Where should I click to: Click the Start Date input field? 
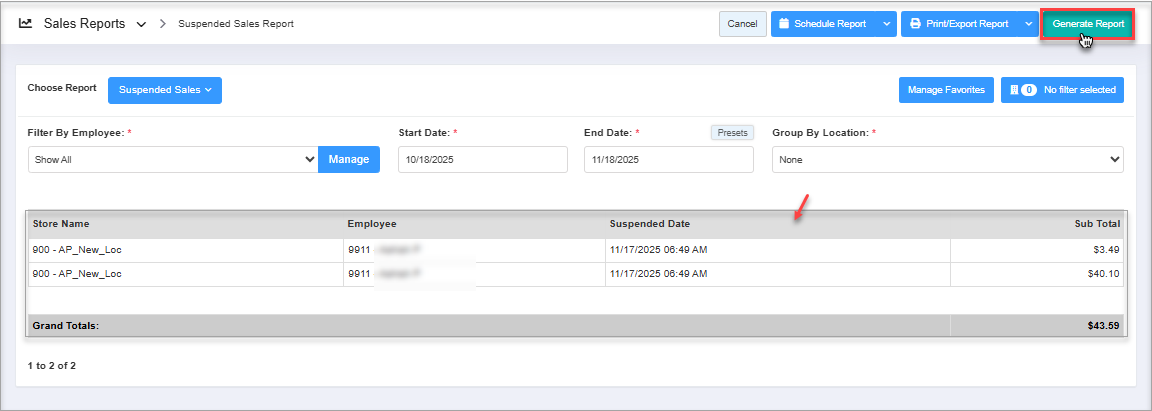coord(482,159)
